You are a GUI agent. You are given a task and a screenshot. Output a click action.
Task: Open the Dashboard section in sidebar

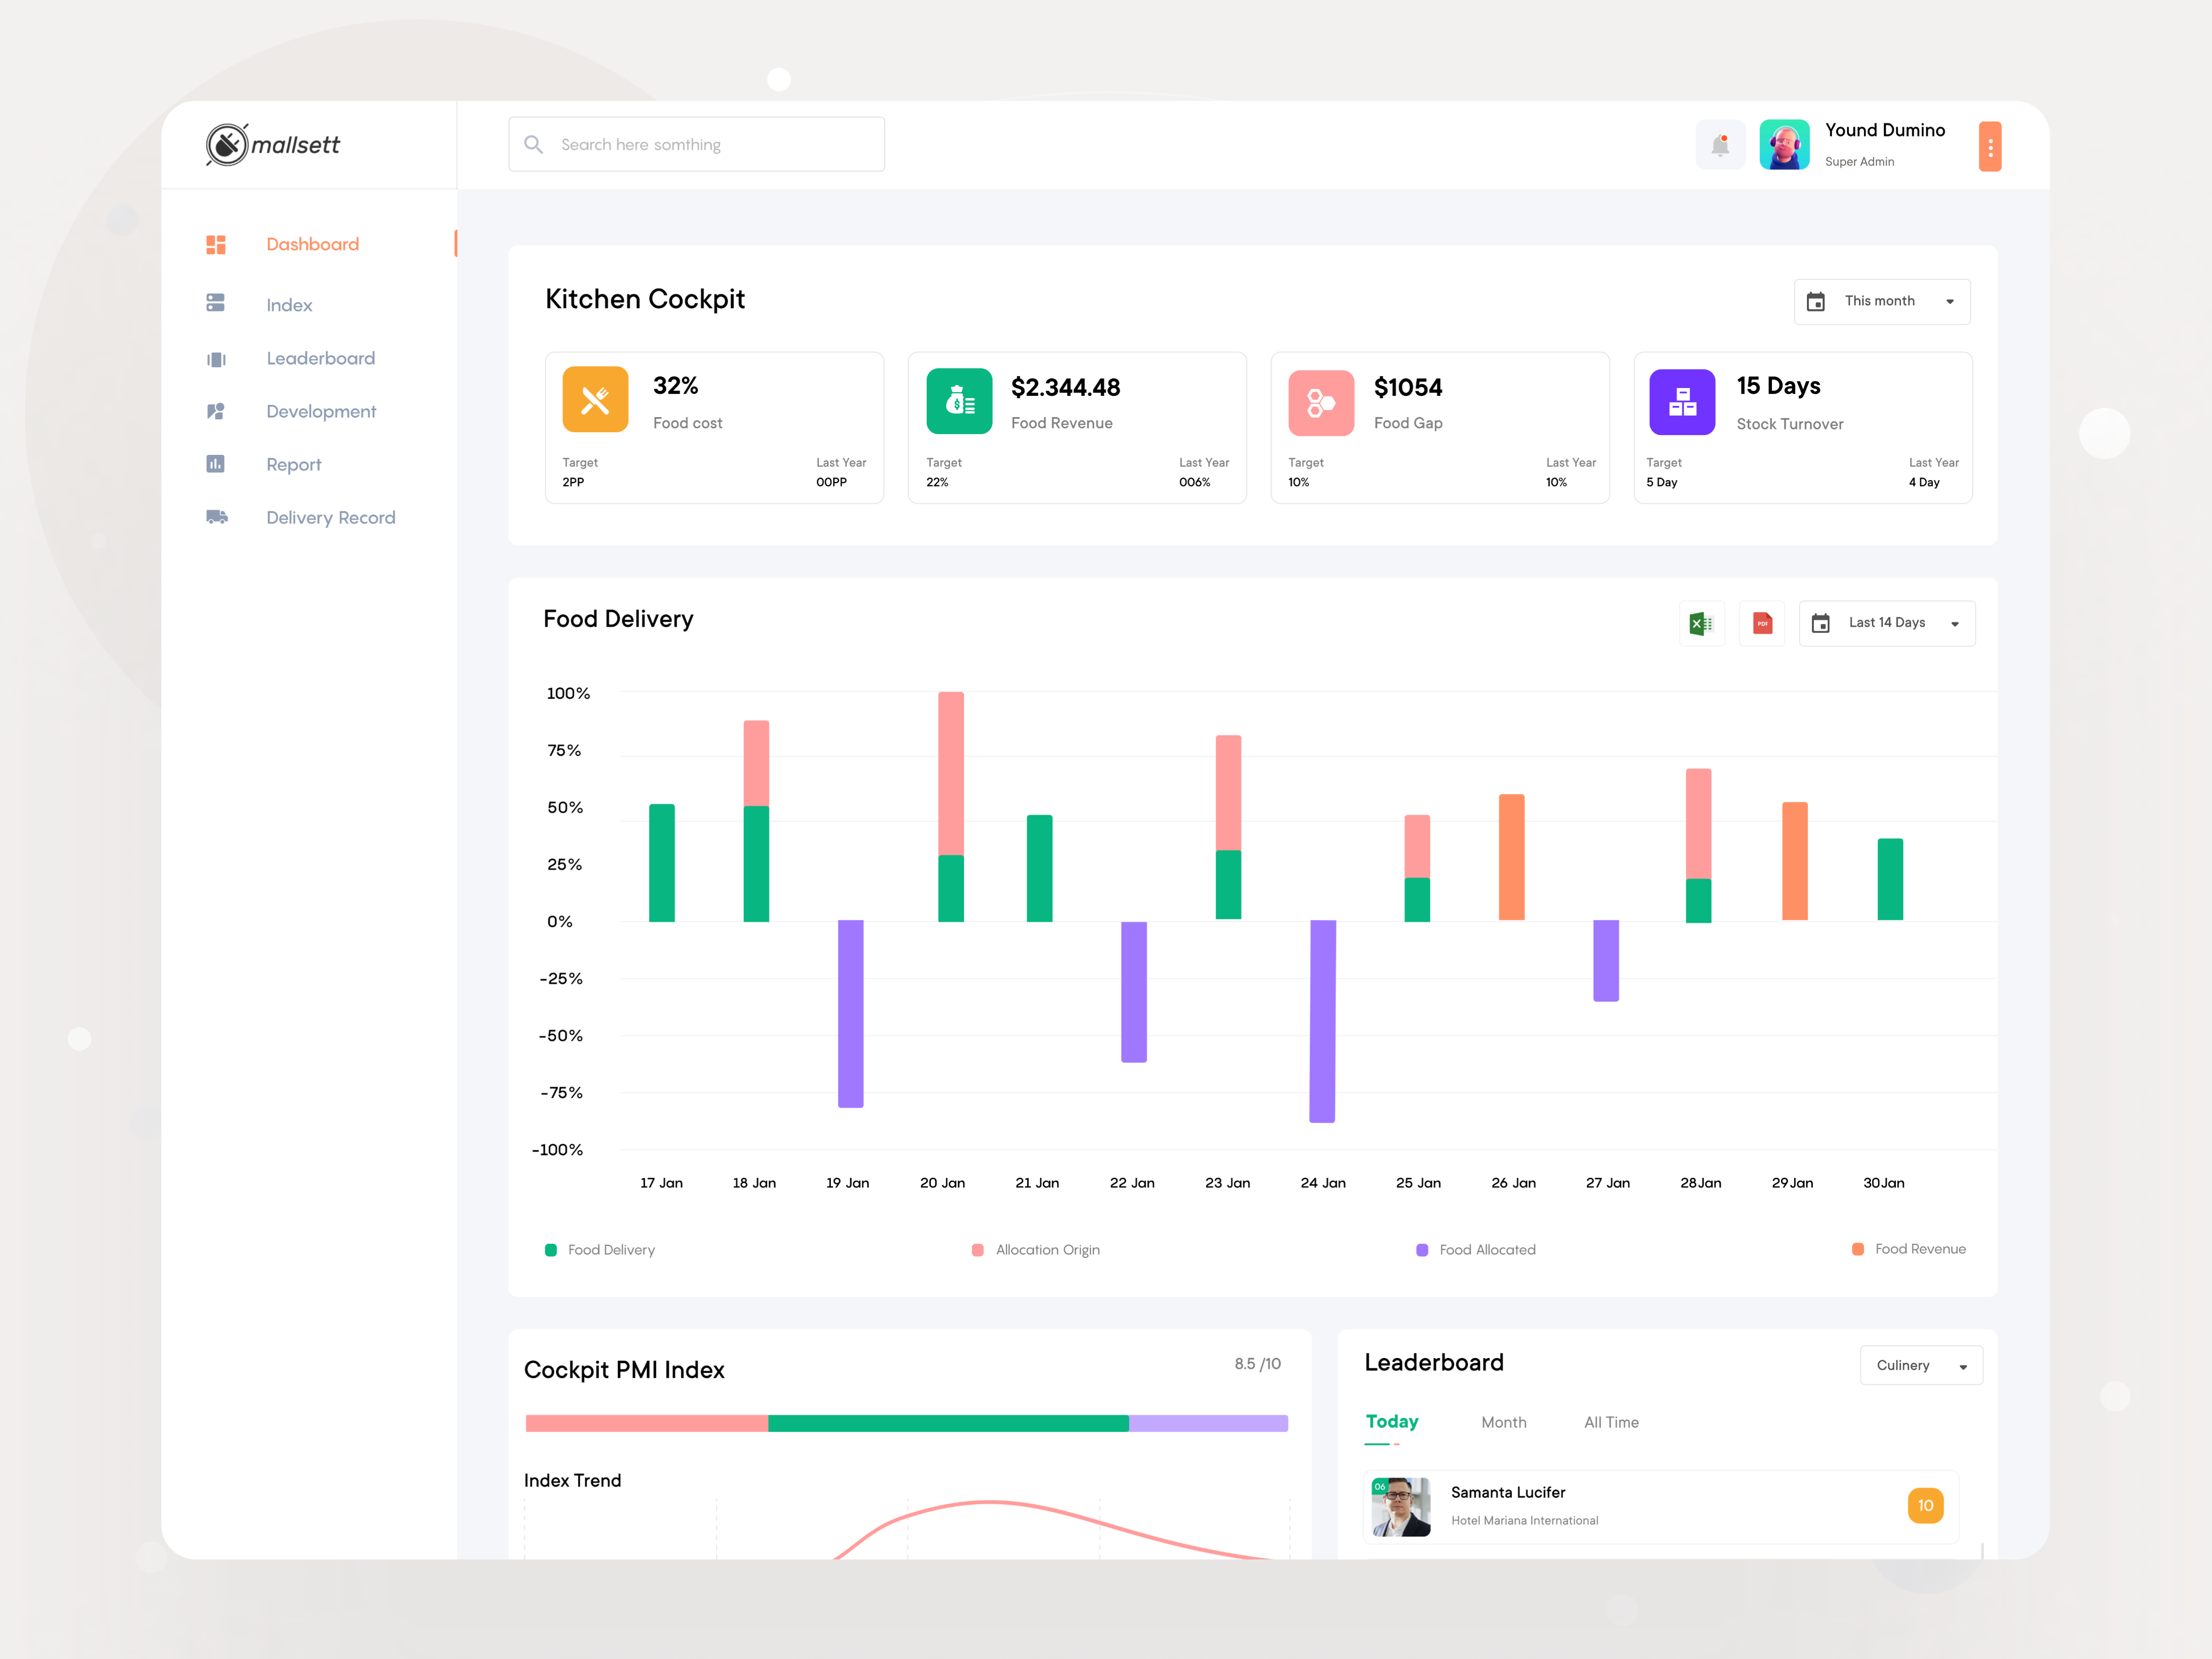[x=217, y=244]
